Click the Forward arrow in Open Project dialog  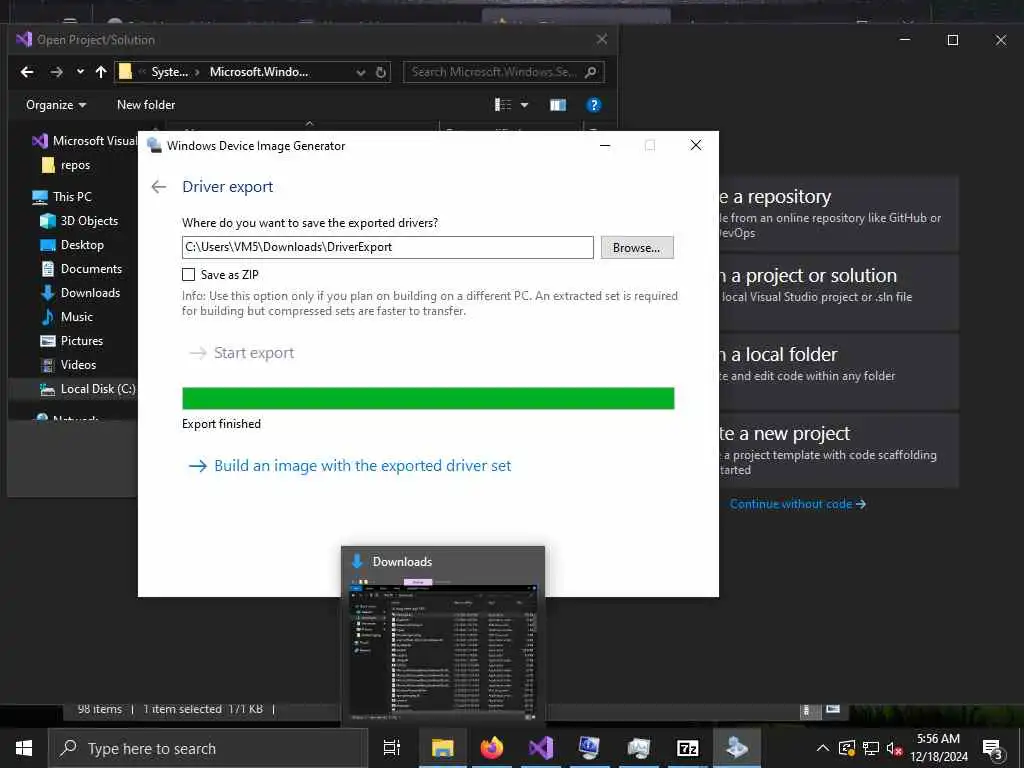click(x=57, y=72)
